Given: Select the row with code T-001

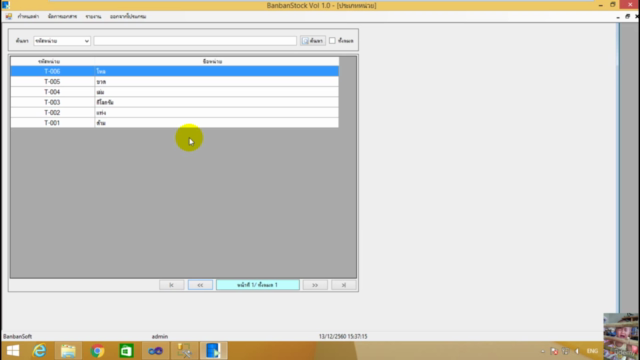Looking at the screenshot, I should coord(175,122).
